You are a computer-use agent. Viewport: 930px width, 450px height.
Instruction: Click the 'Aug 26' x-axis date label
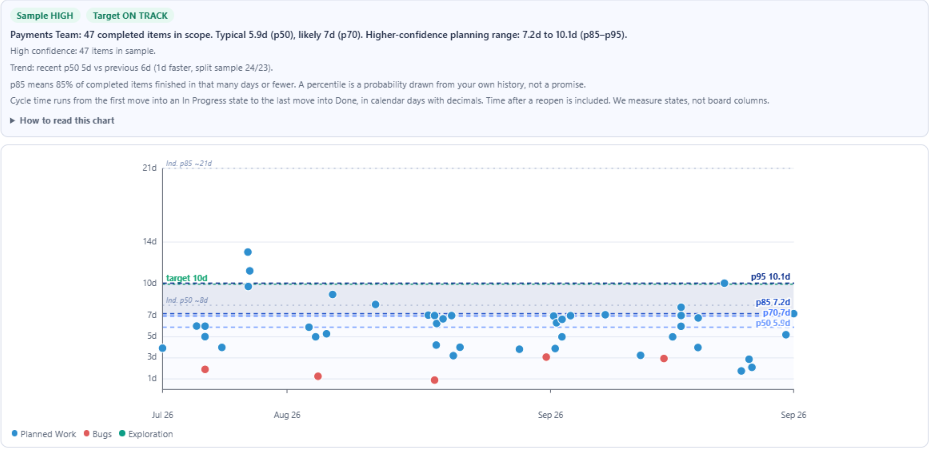pyautogui.click(x=287, y=415)
